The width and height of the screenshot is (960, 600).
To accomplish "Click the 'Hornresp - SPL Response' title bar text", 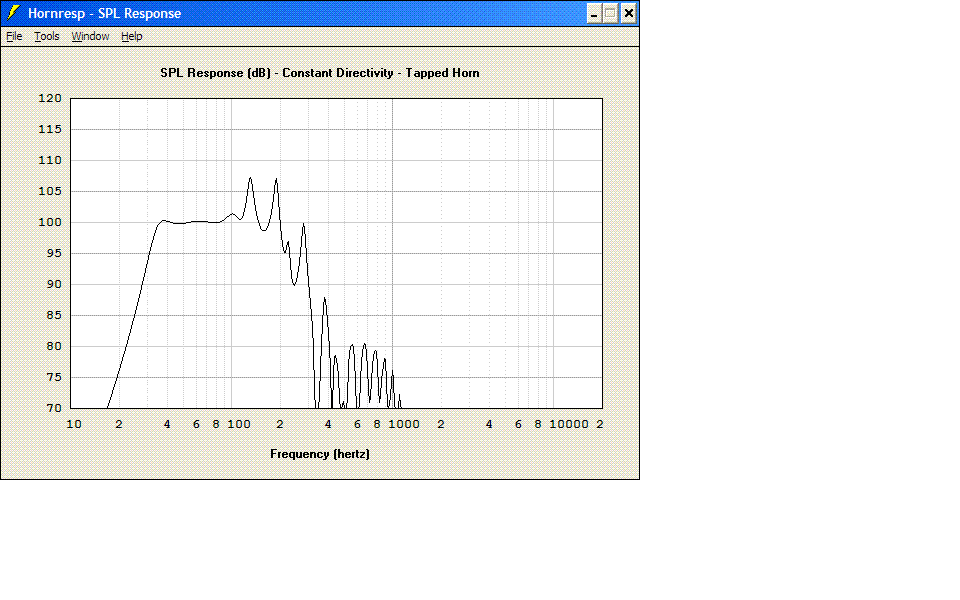I will pos(105,13).
